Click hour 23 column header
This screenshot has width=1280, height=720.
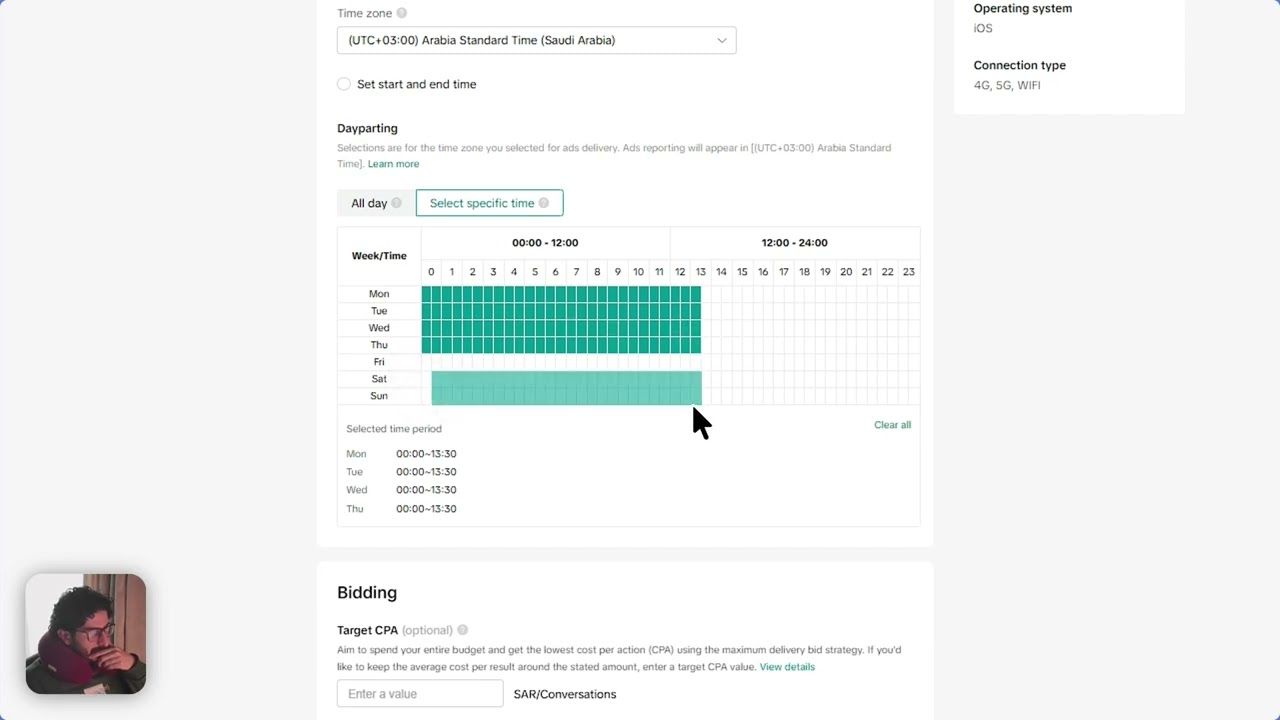(908, 272)
